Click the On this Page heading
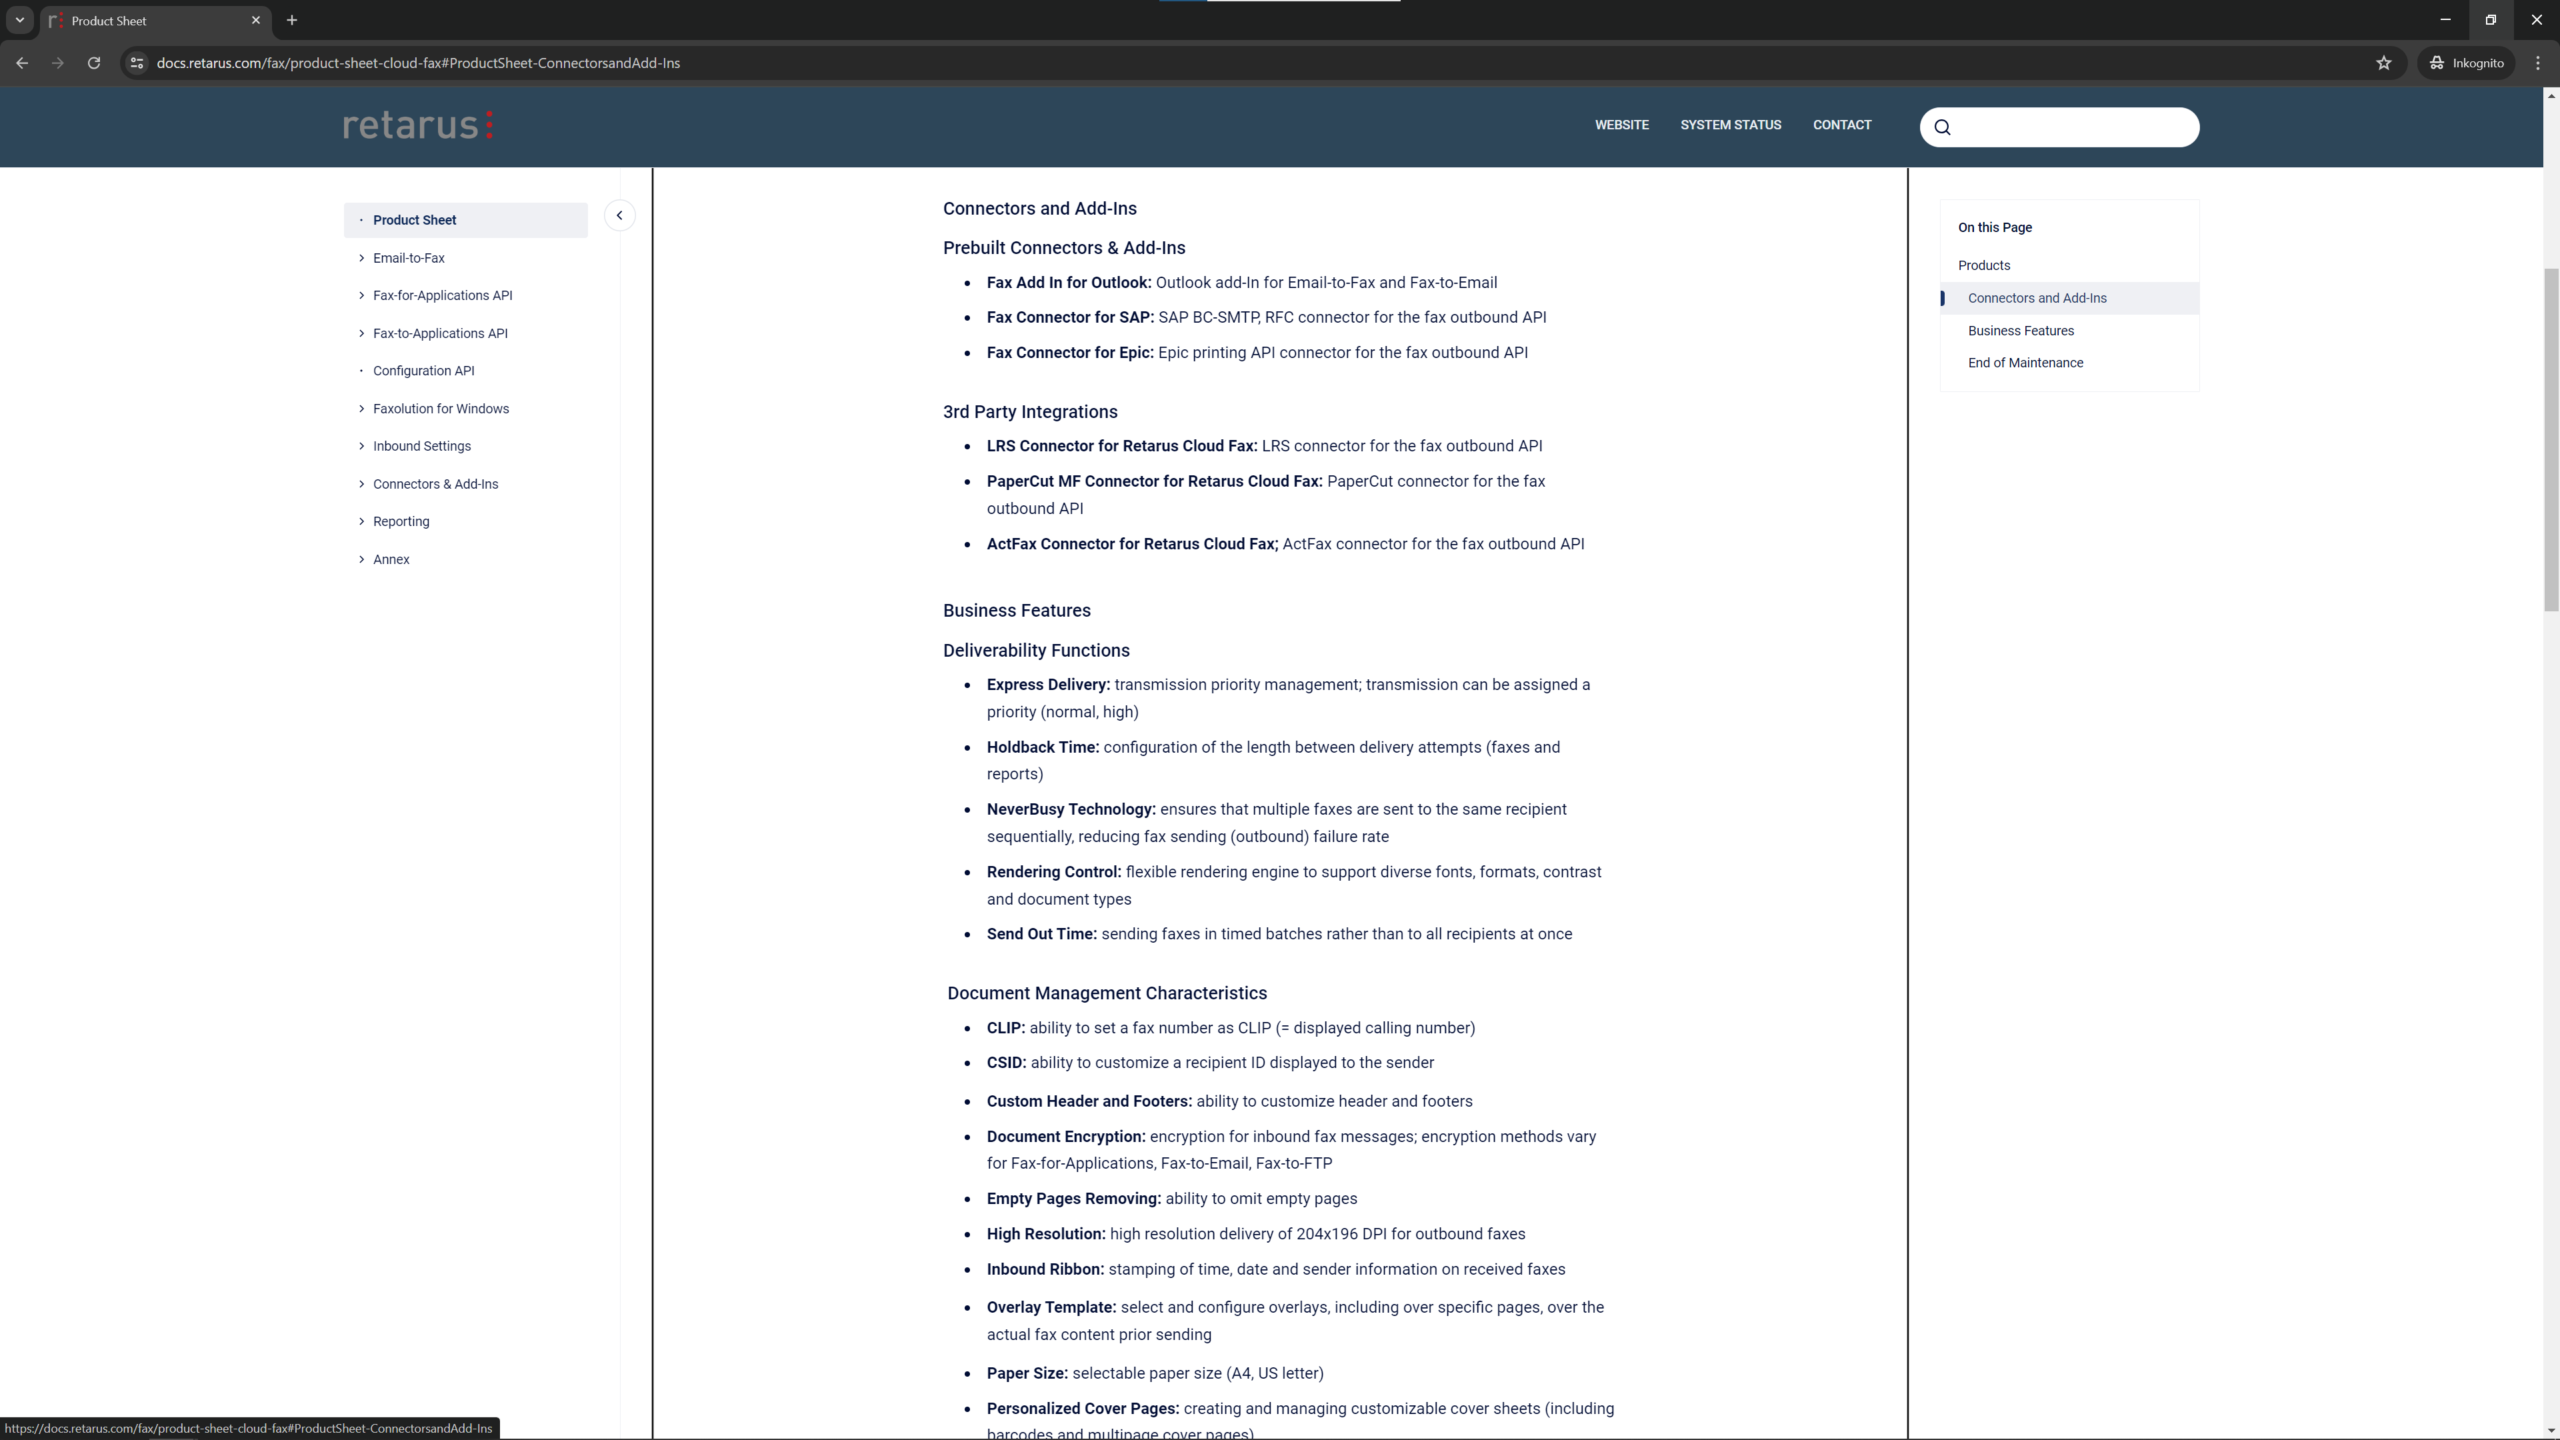 pyautogui.click(x=1995, y=227)
